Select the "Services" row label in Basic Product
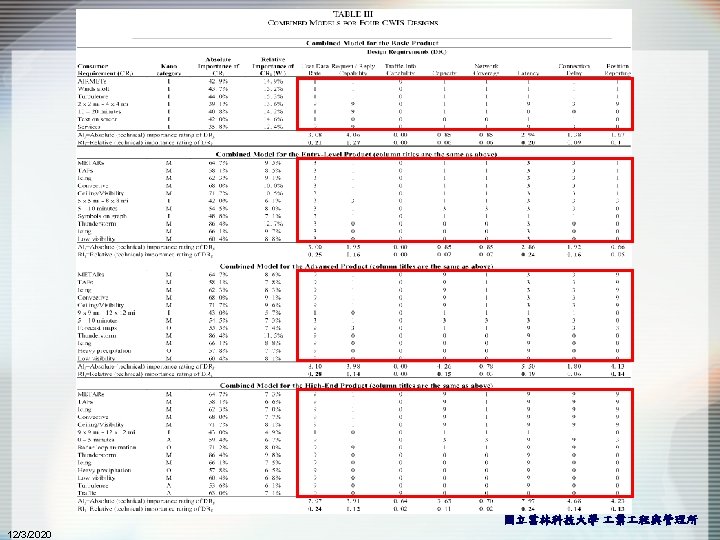Screen dimensions: 720x540 [x=89, y=127]
